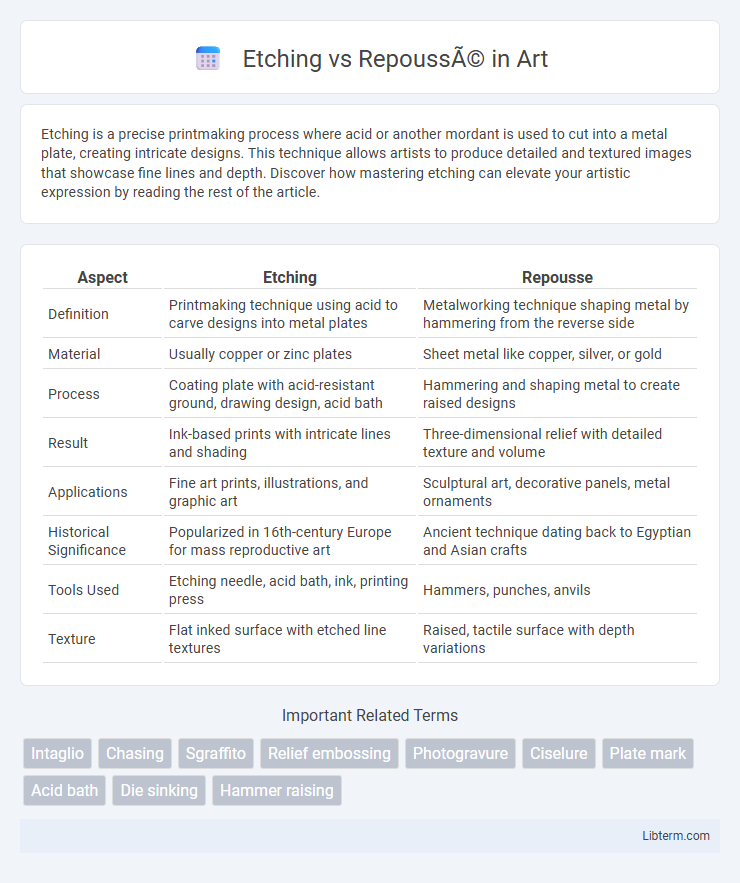The width and height of the screenshot is (740, 883).
Task: Click the Relief embossing tag
Action: pyautogui.click(x=329, y=753)
